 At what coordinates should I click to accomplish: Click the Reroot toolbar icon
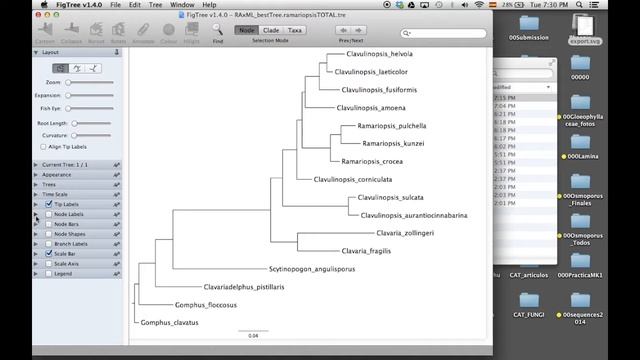pos(96,30)
